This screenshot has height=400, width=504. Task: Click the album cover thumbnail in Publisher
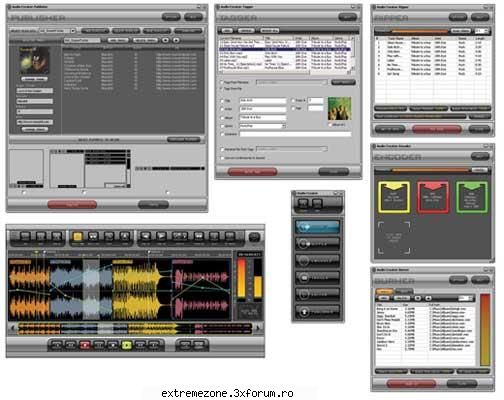click(x=35, y=60)
